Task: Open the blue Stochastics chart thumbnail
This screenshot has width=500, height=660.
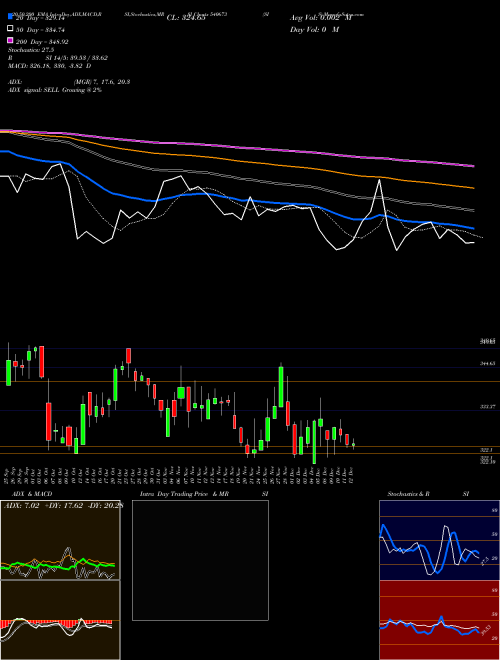Action: pyautogui.click(x=439, y=540)
